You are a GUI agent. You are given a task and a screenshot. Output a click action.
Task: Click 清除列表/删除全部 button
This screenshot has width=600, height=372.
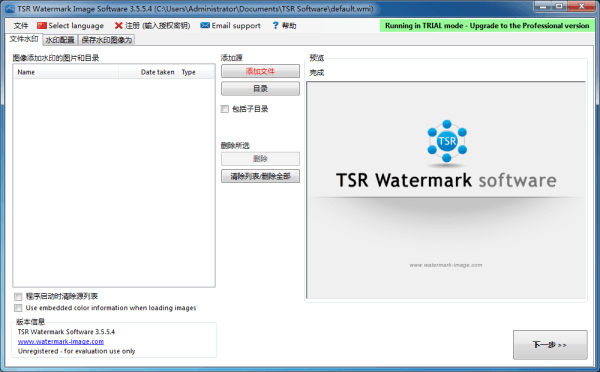(260, 176)
